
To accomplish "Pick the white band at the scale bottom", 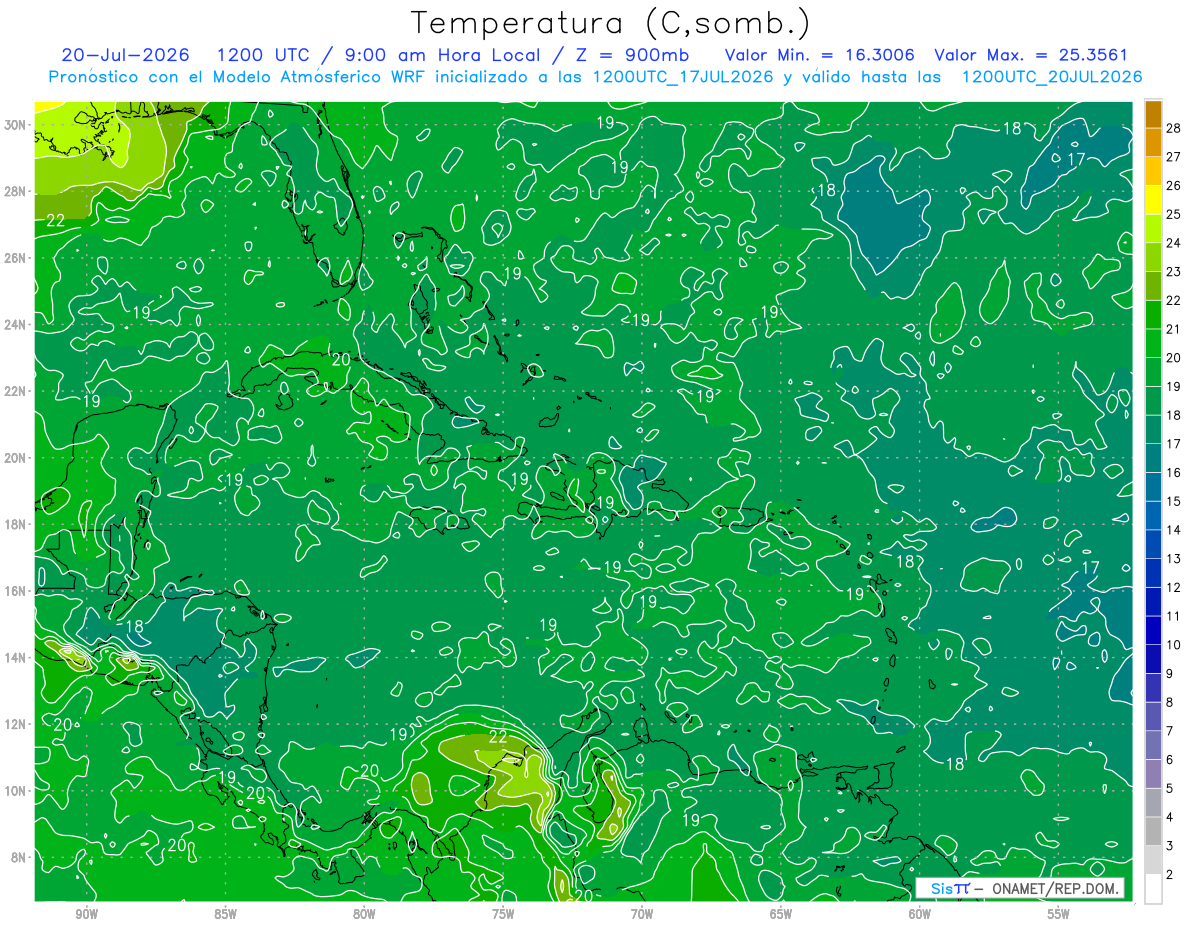I will 1153,888.
